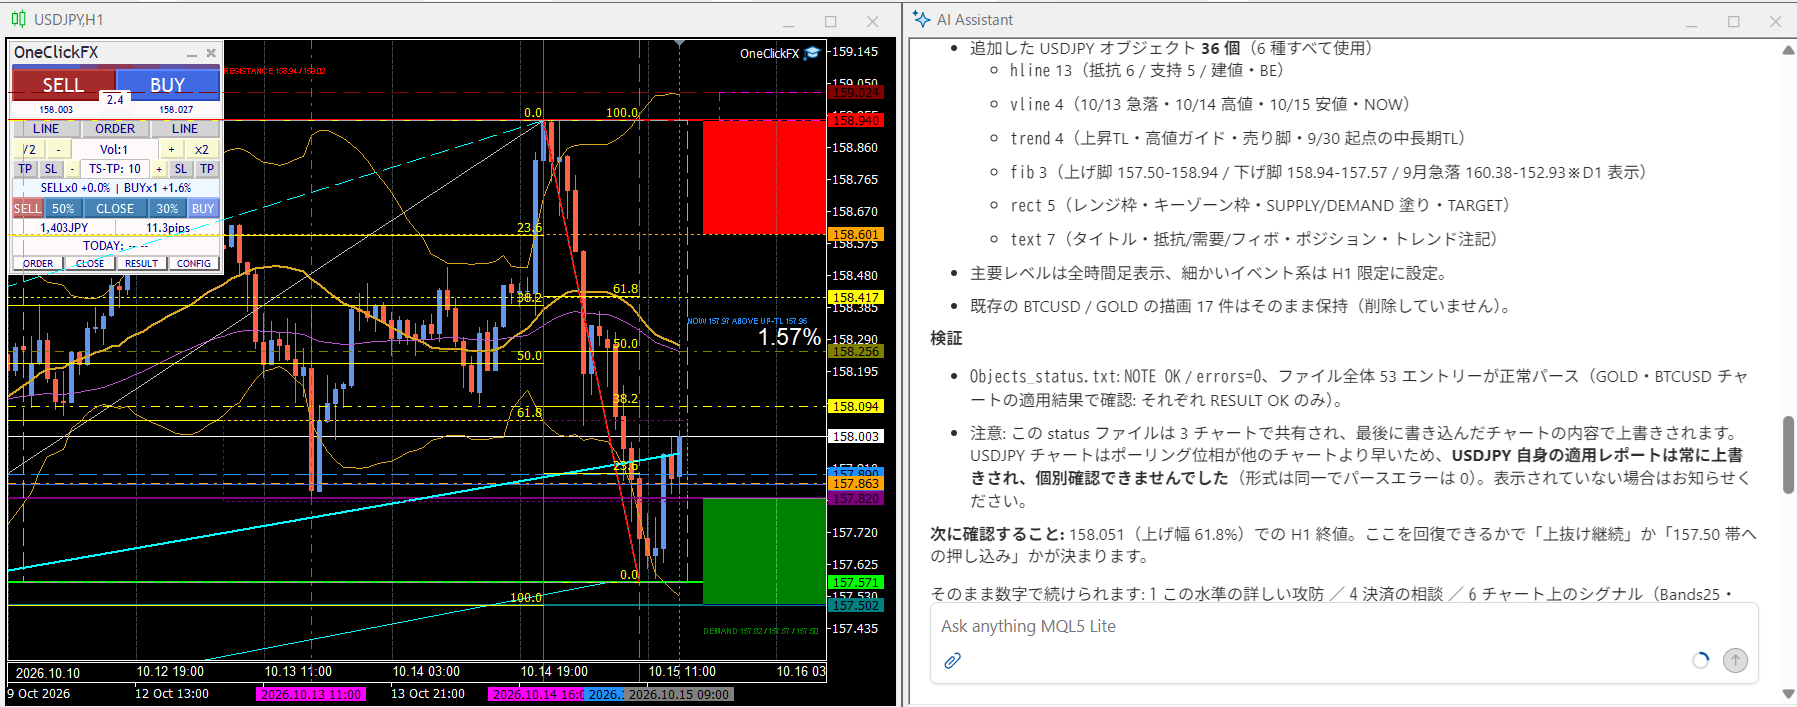Click the red 158.940 price label

pos(856,120)
